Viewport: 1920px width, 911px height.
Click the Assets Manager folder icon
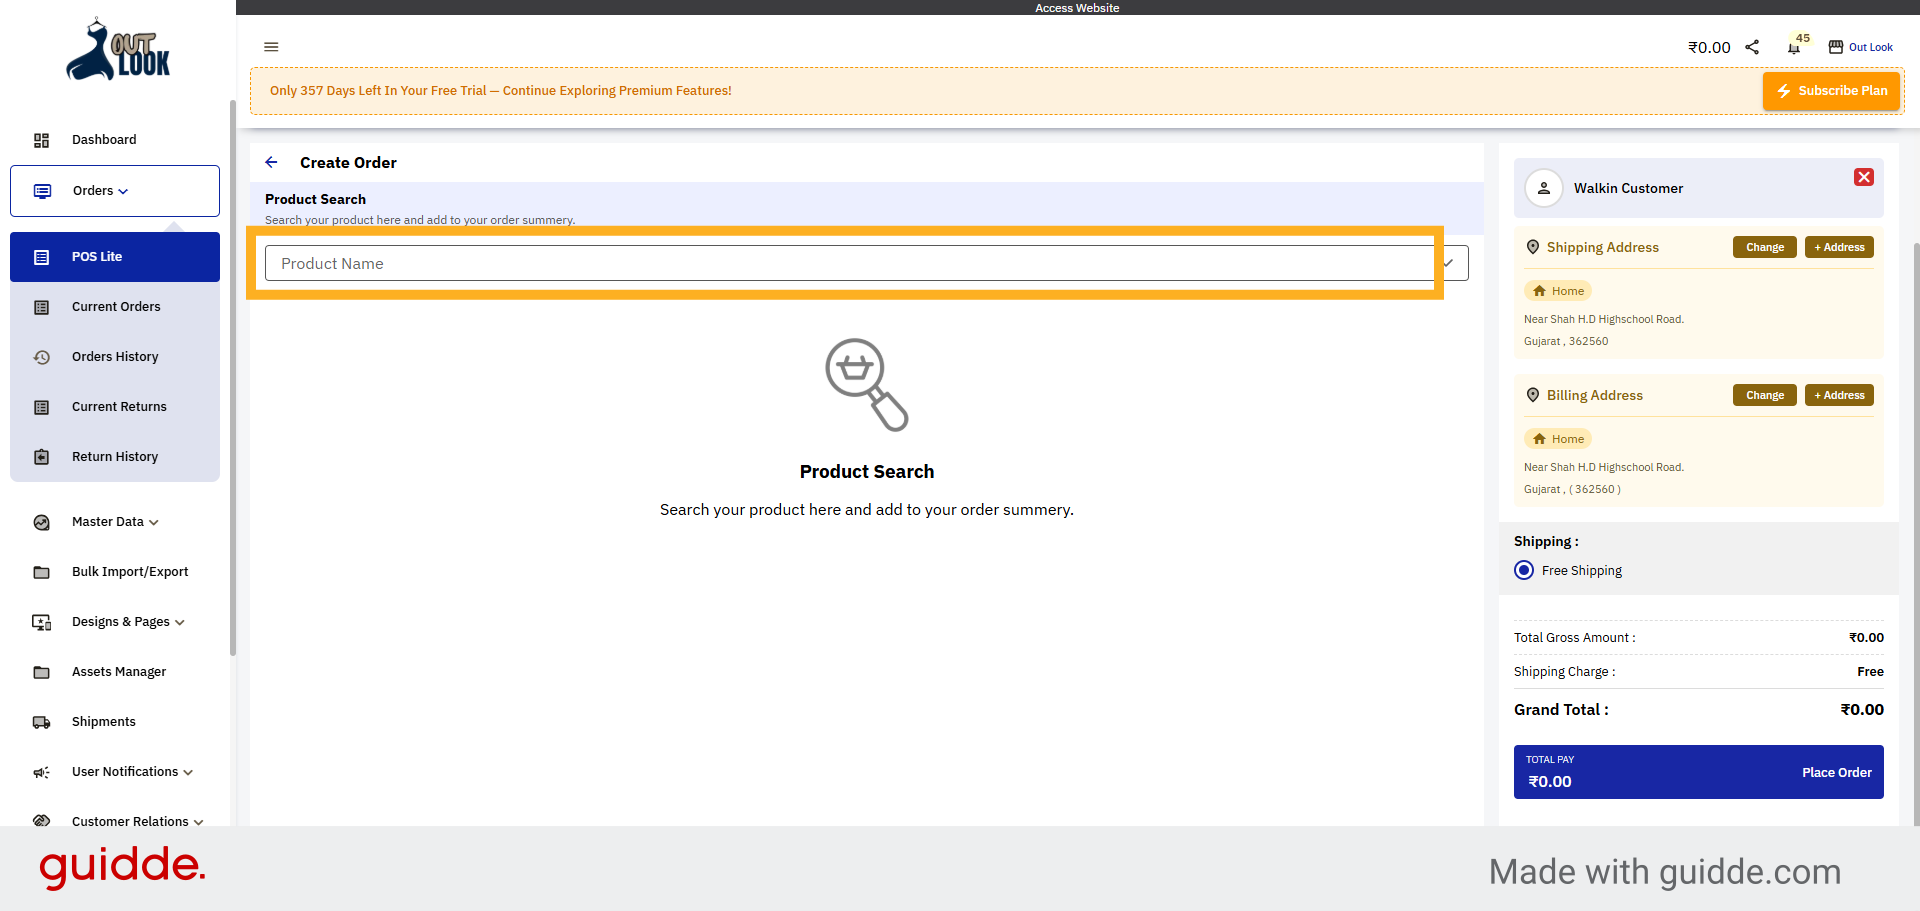[42, 672]
